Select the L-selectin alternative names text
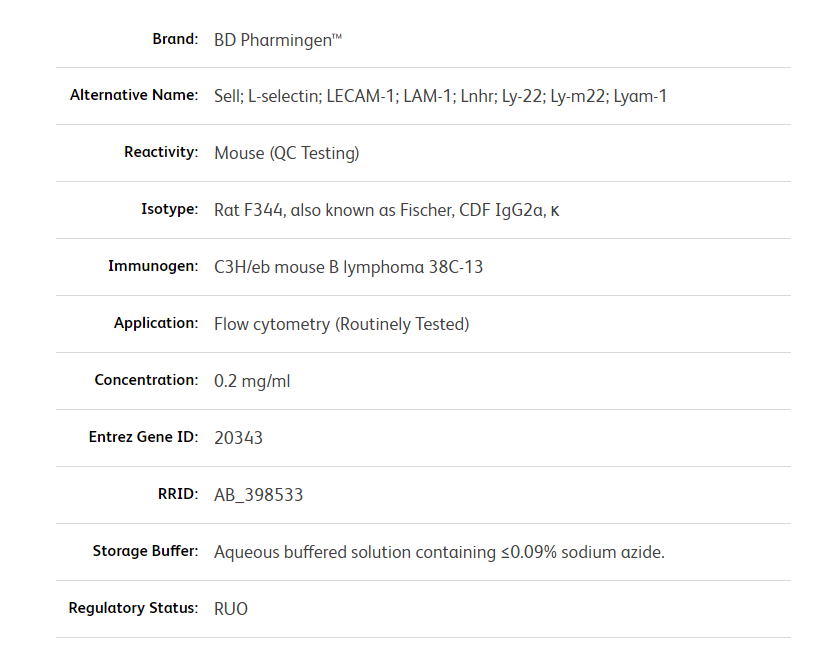This screenshot has height=650, width=834. pyautogui.click(x=440, y=97)
